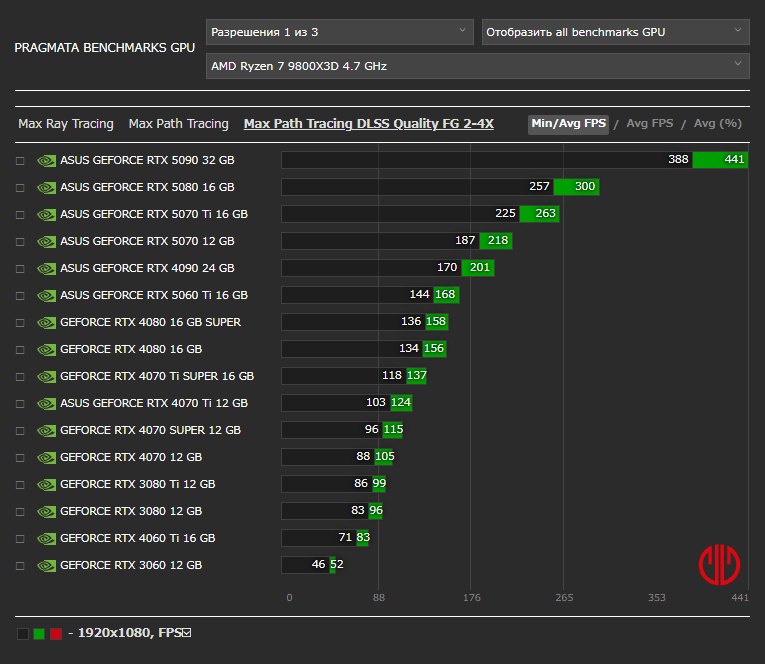This screenshot has height=664, width=765.
Task: Click the green legend color square
Action: click(39, 634)
